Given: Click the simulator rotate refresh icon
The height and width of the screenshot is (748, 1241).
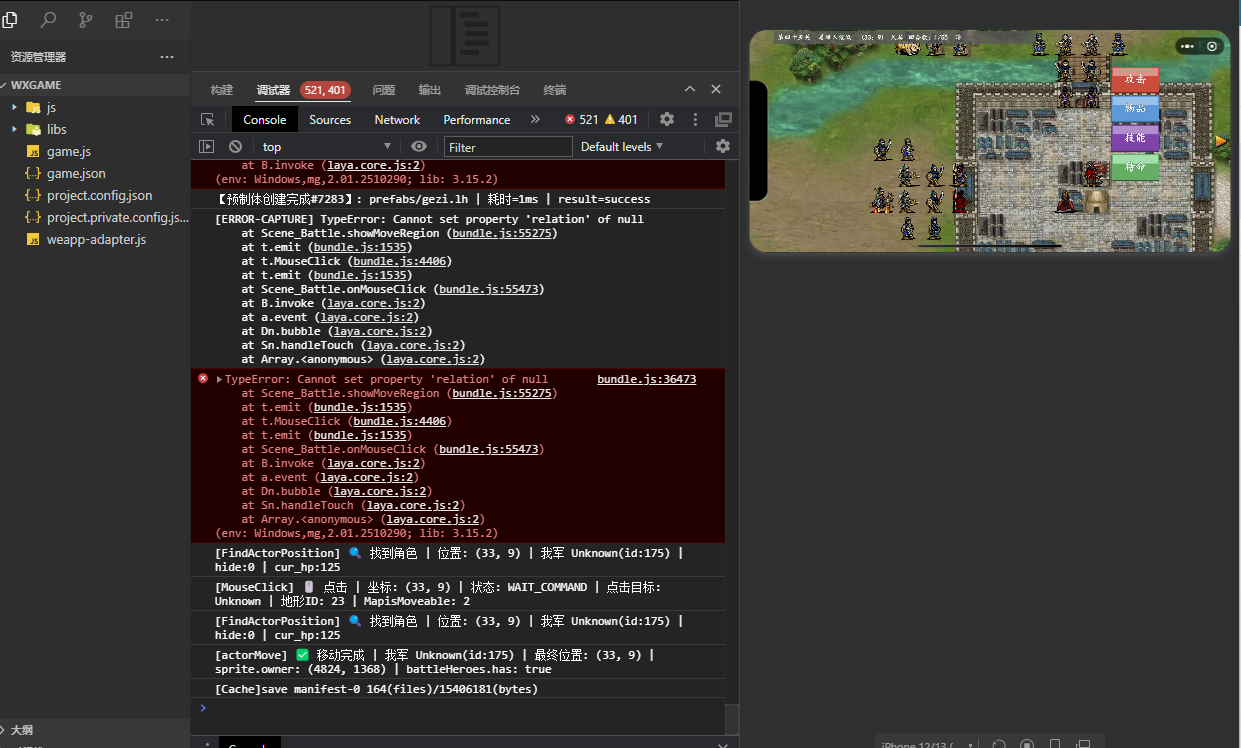Looking at the screenshot, I should tap(998, 743).
